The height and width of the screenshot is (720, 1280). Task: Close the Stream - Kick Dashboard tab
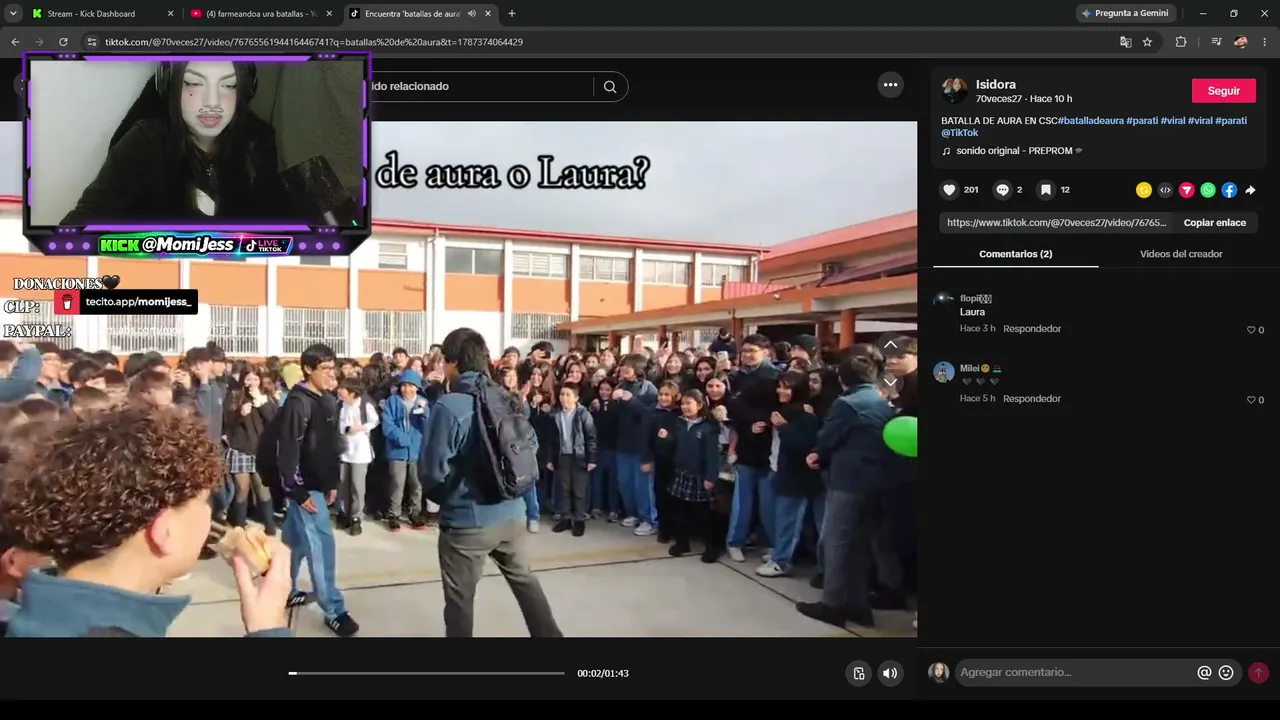pyautogui.click(x=170, y=14)
